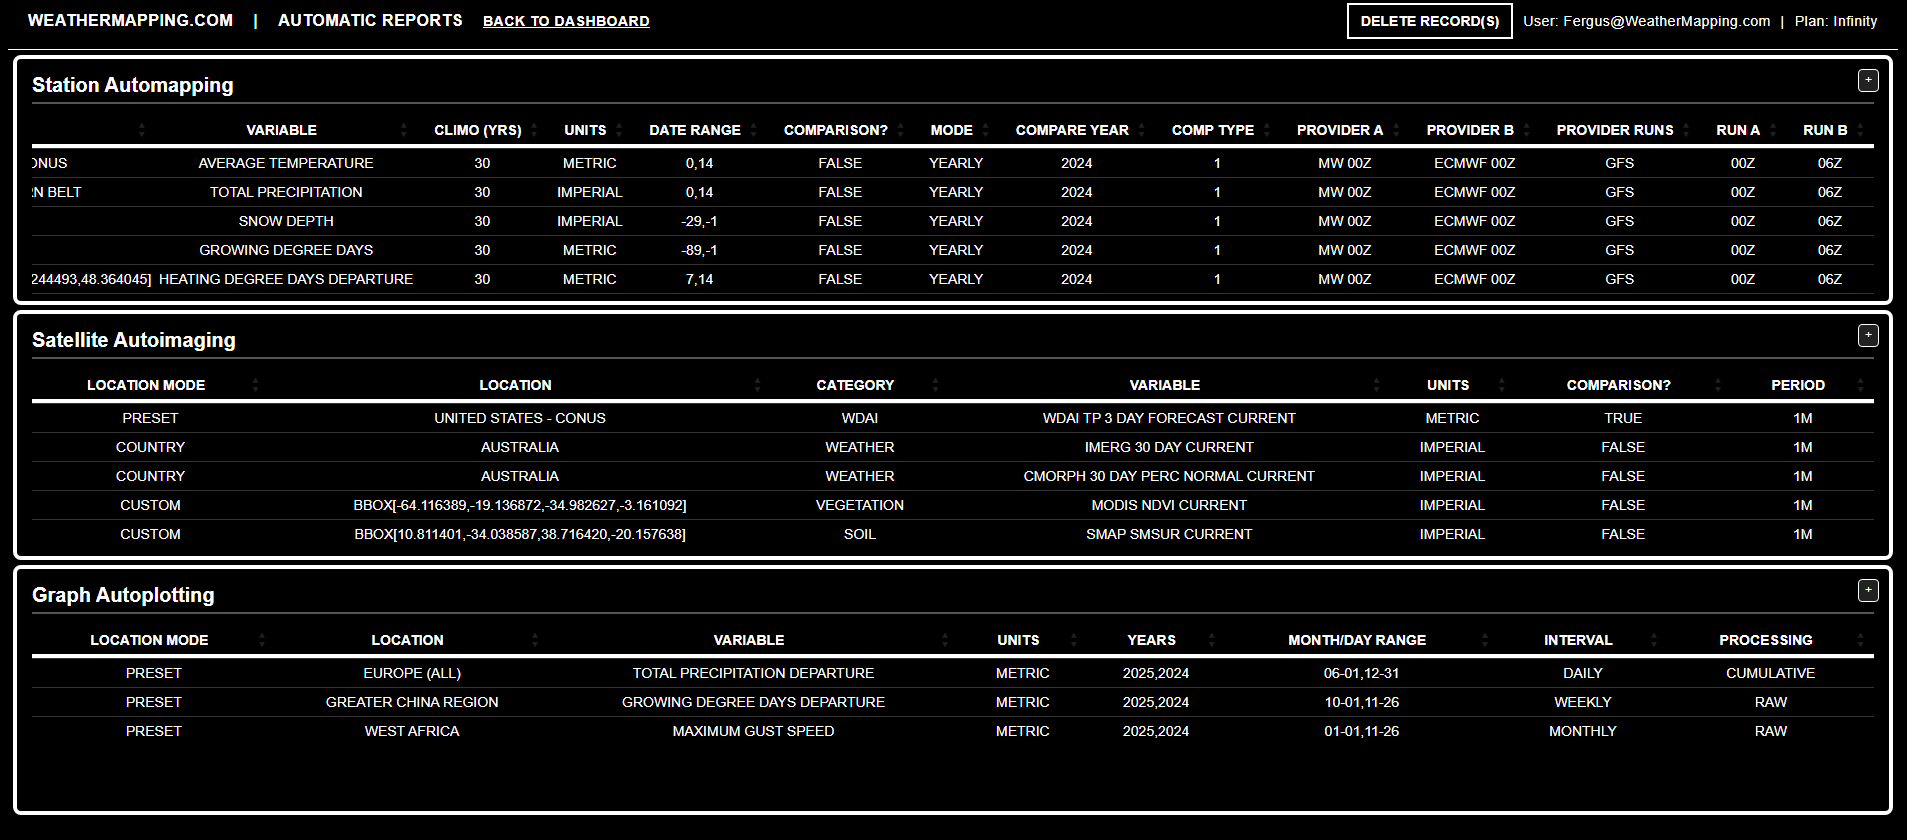The height and width of the screenshot is (840, 1907).
Task: Click the CUMULATIVE processing cell
Action: (1770, 673)
